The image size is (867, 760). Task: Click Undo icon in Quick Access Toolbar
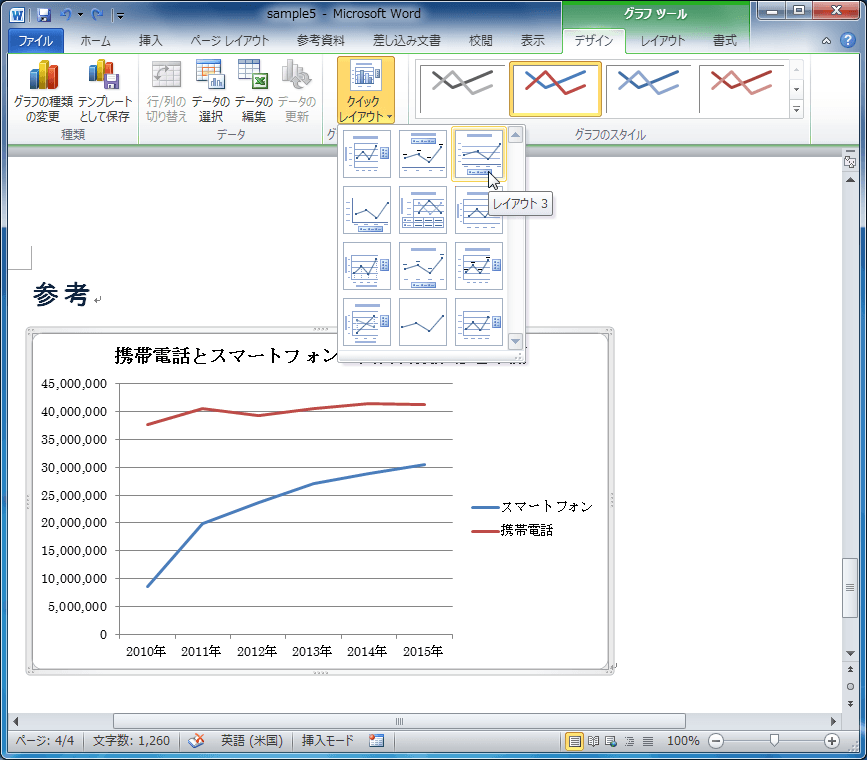coord(66,15)
